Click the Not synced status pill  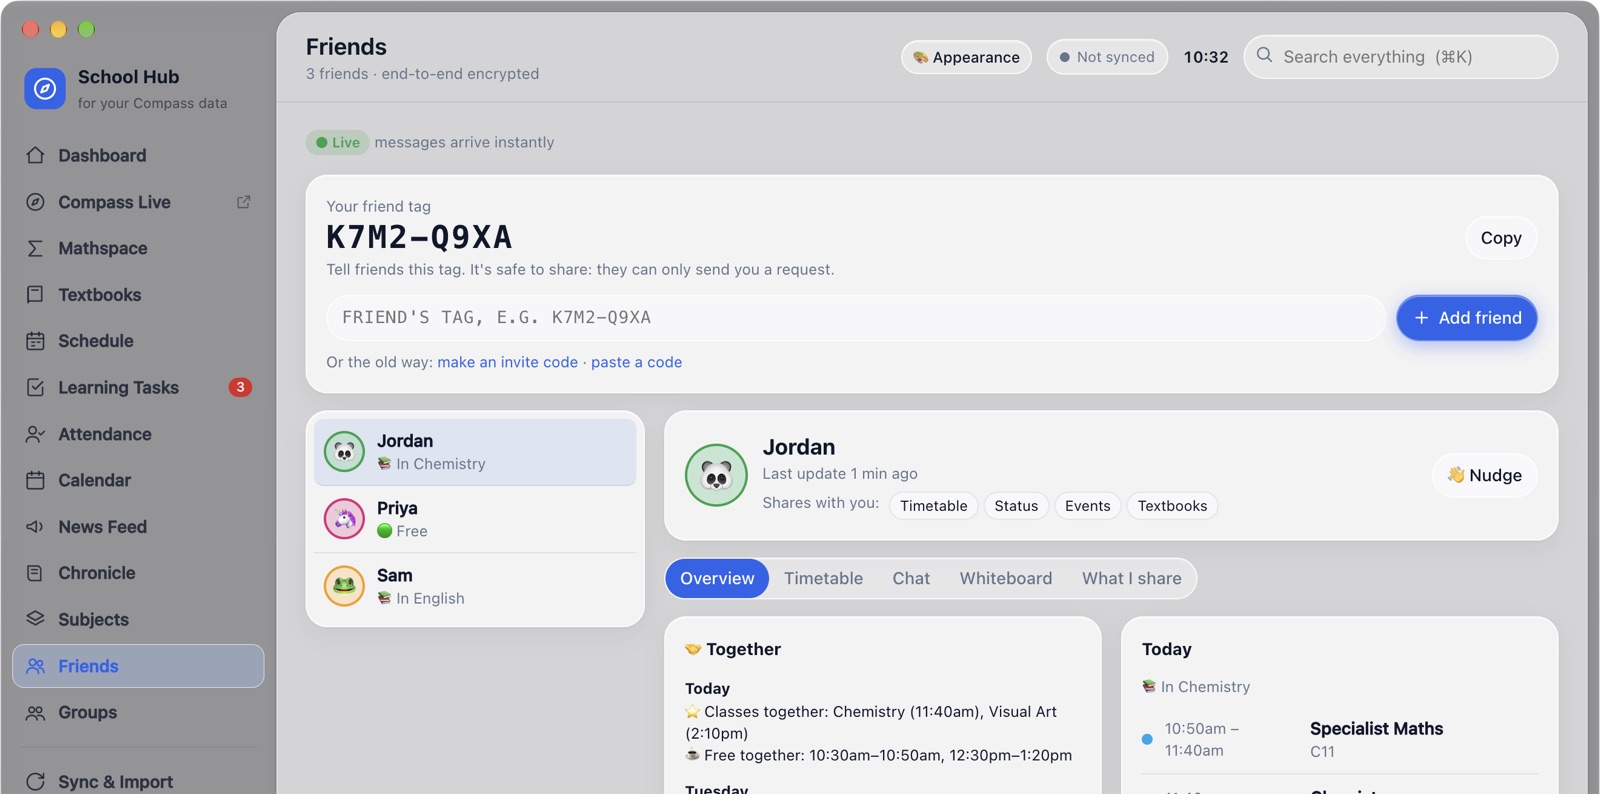click(1107, 57)
